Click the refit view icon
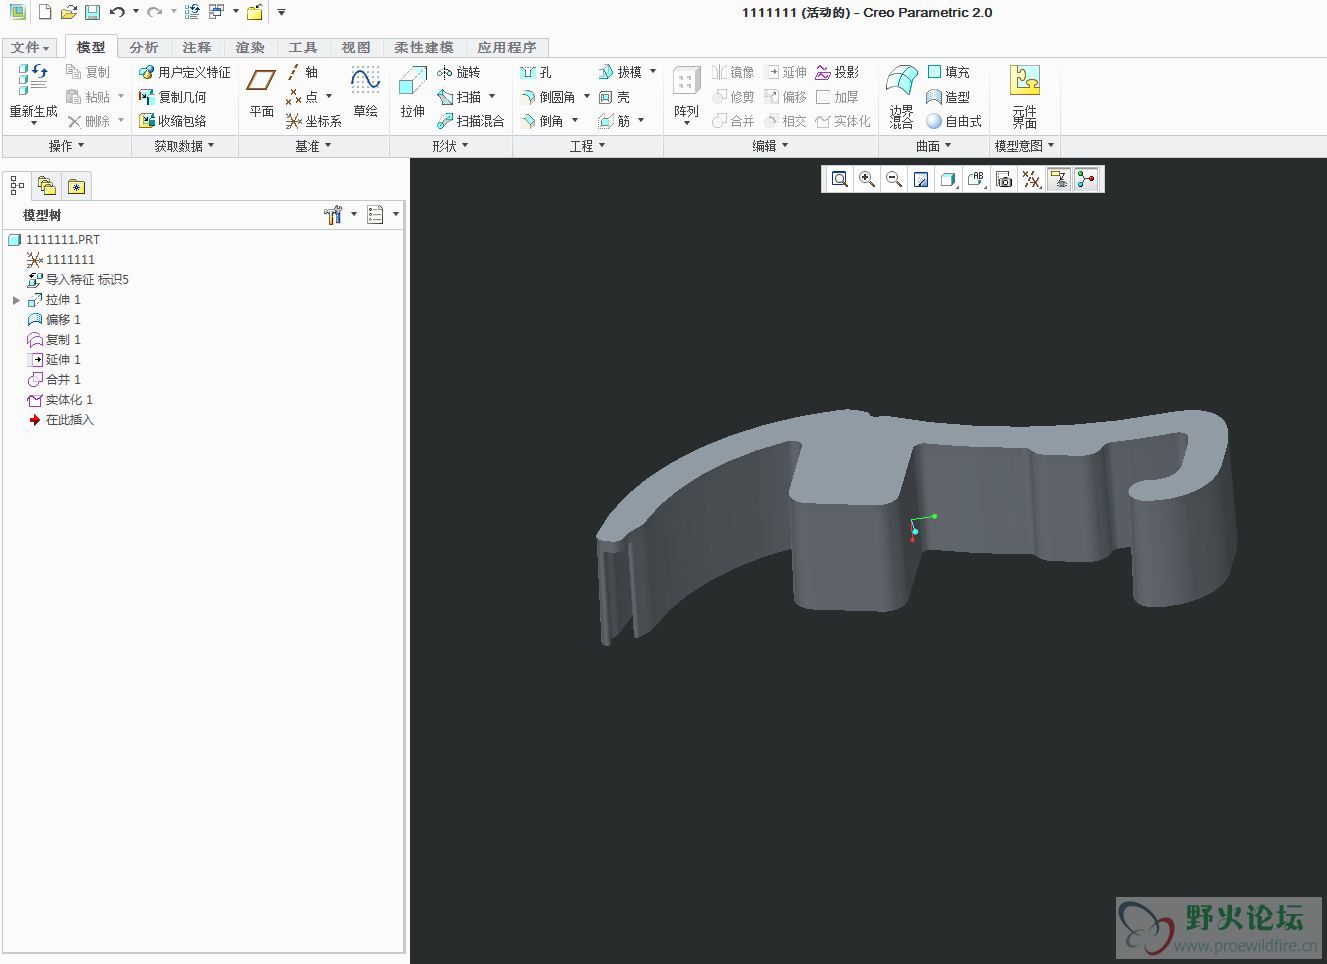The width and height of the screenshot is (1327, 964). click(x=840, y=179)
